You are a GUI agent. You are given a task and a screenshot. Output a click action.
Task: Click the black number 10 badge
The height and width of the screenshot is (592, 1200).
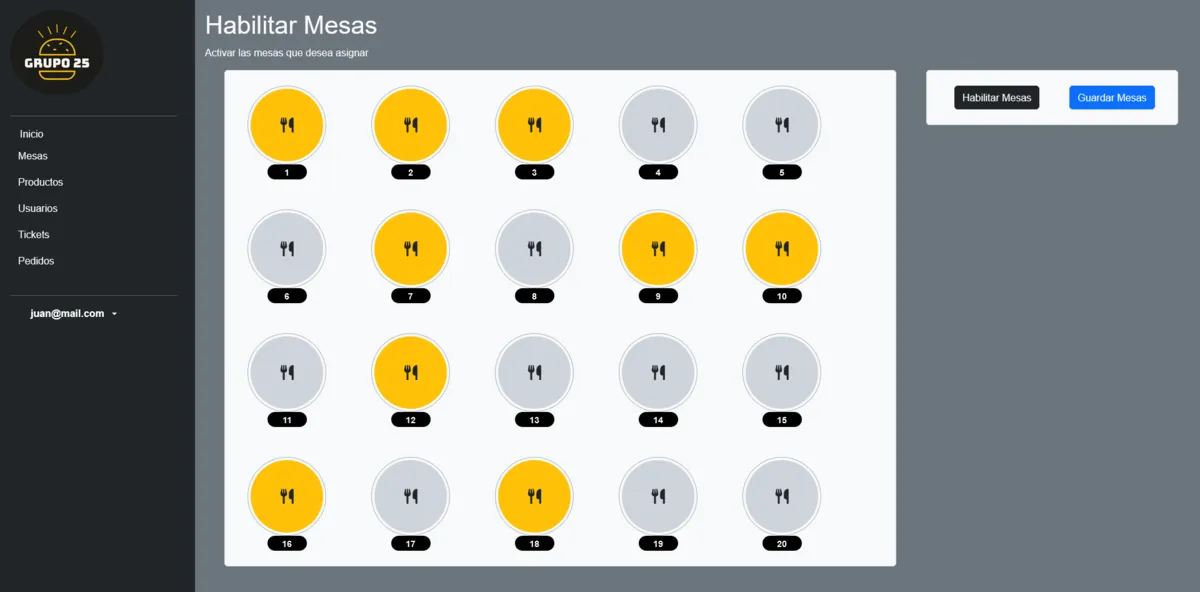[x=782, y=296]
